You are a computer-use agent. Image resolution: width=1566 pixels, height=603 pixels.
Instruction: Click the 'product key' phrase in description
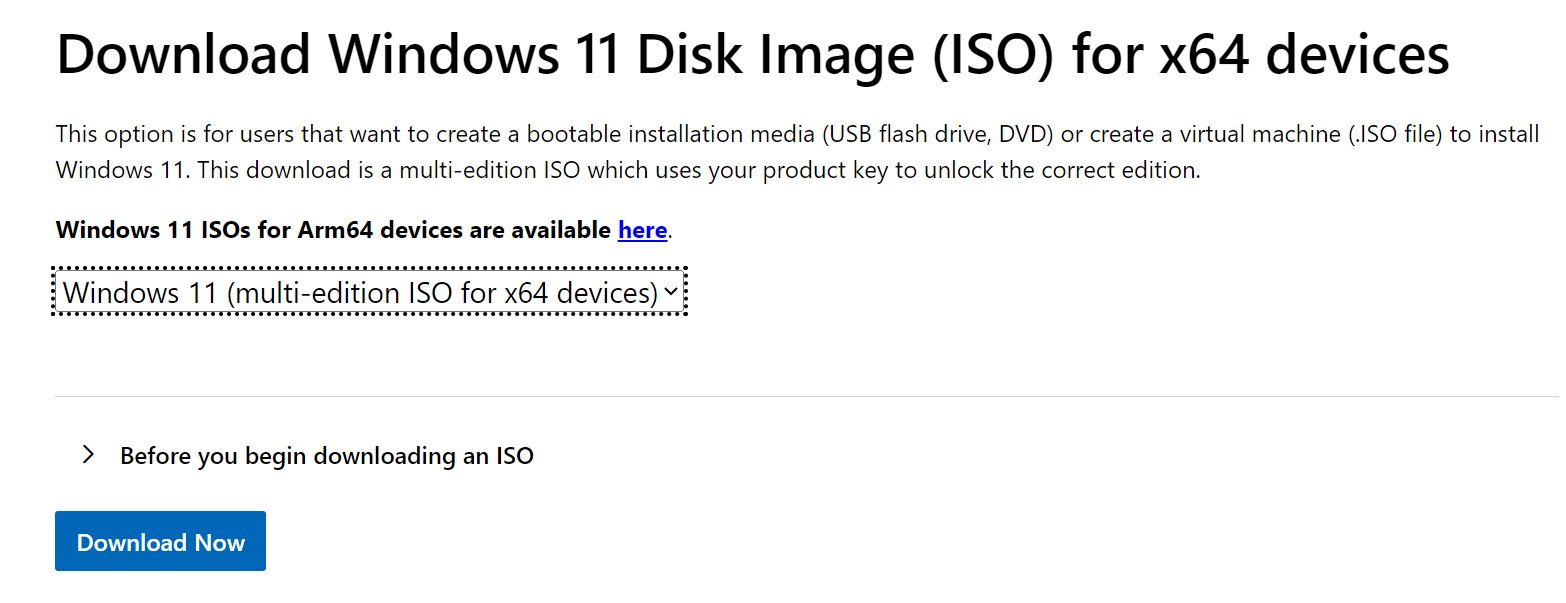pos(829,170)
